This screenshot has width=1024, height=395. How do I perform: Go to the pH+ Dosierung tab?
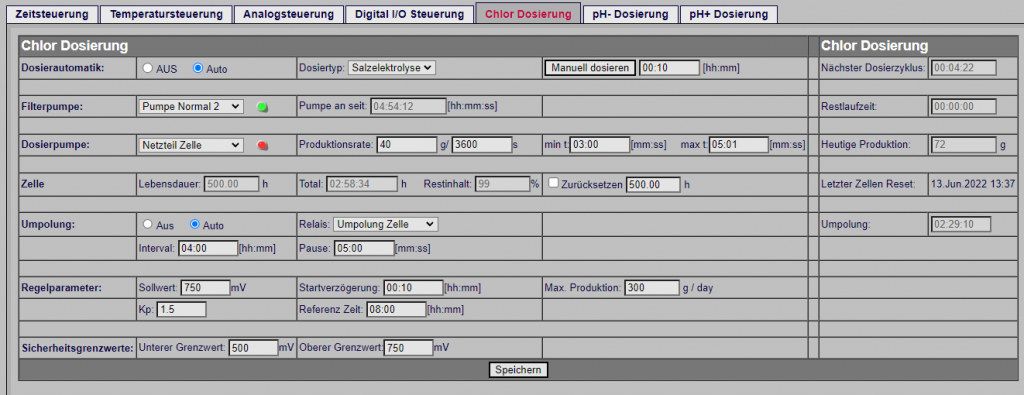pos(729,14)
